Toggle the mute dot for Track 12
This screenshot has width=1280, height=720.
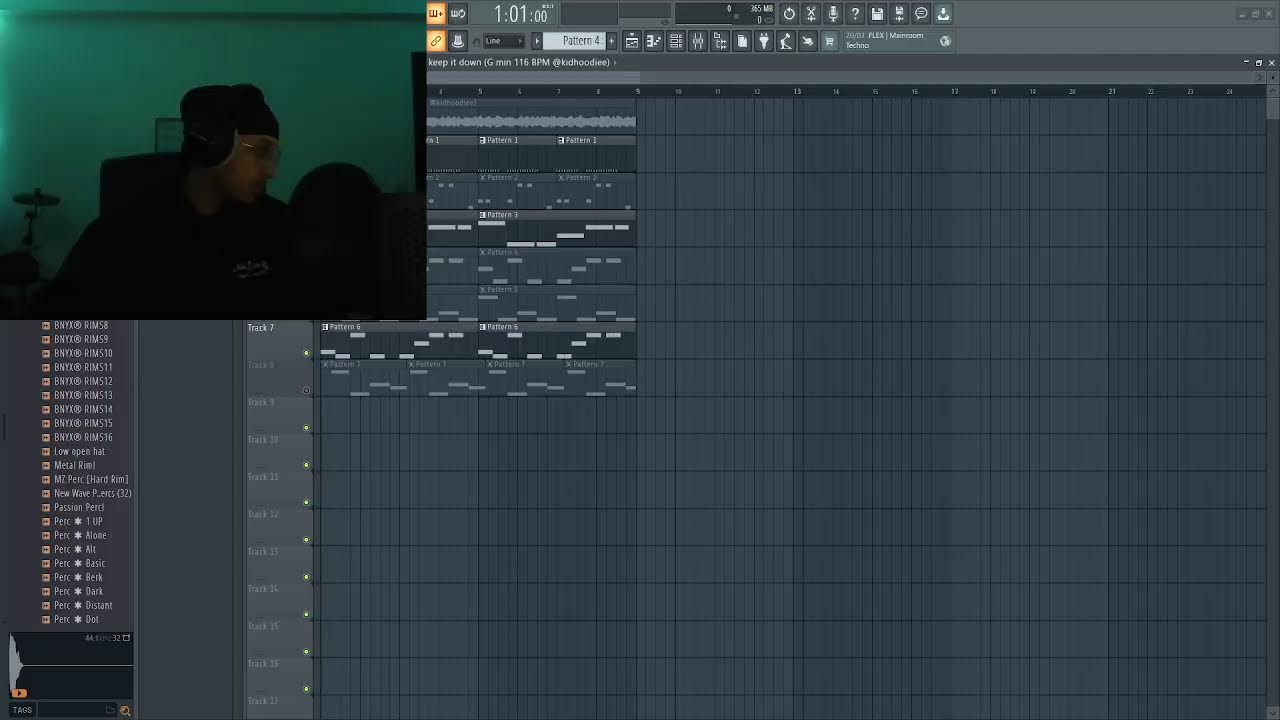point(306,540)
